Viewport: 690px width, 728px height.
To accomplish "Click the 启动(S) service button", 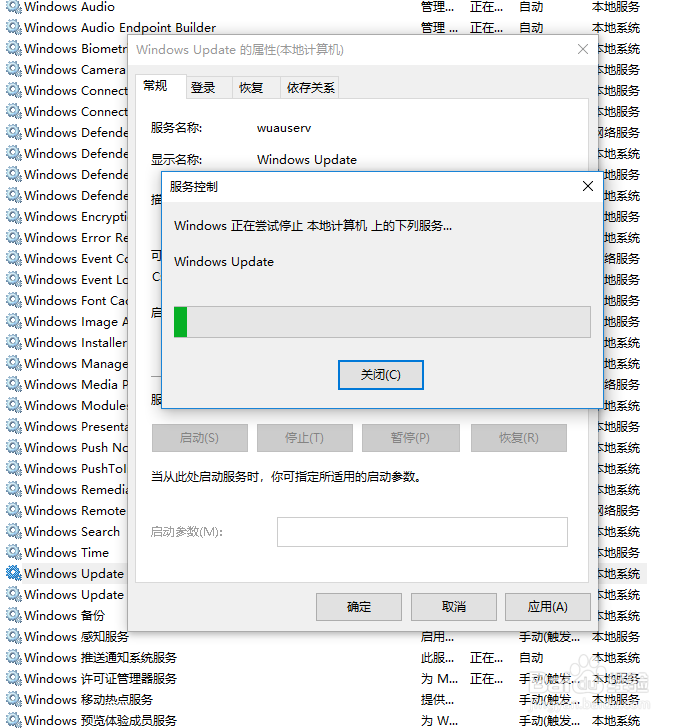I will click(200, 438).
